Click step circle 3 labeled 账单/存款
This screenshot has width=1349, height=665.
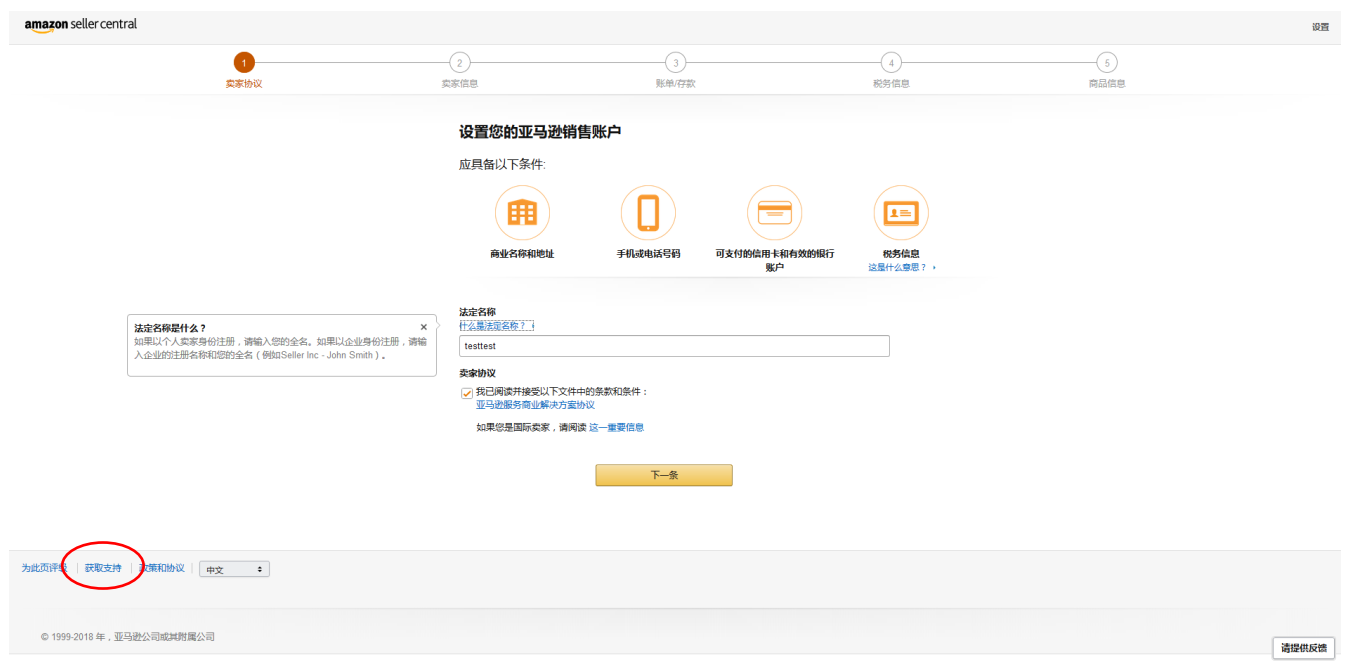[675, 62]
